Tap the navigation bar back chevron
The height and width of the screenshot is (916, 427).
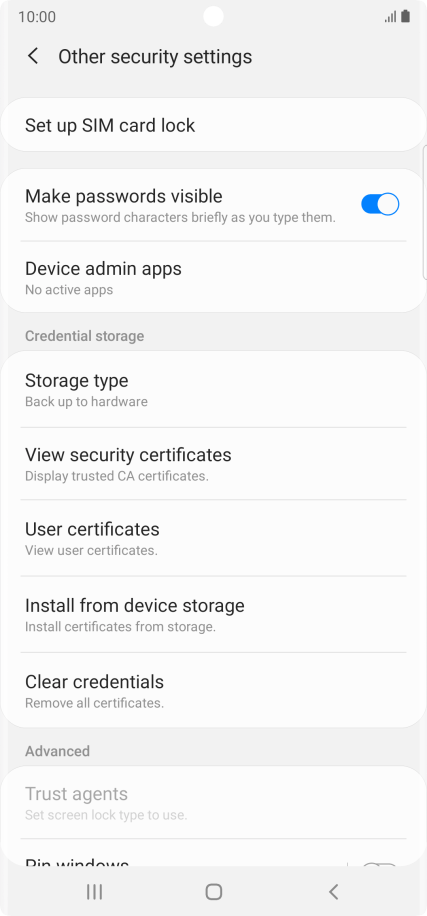click(x=333, y=891)
